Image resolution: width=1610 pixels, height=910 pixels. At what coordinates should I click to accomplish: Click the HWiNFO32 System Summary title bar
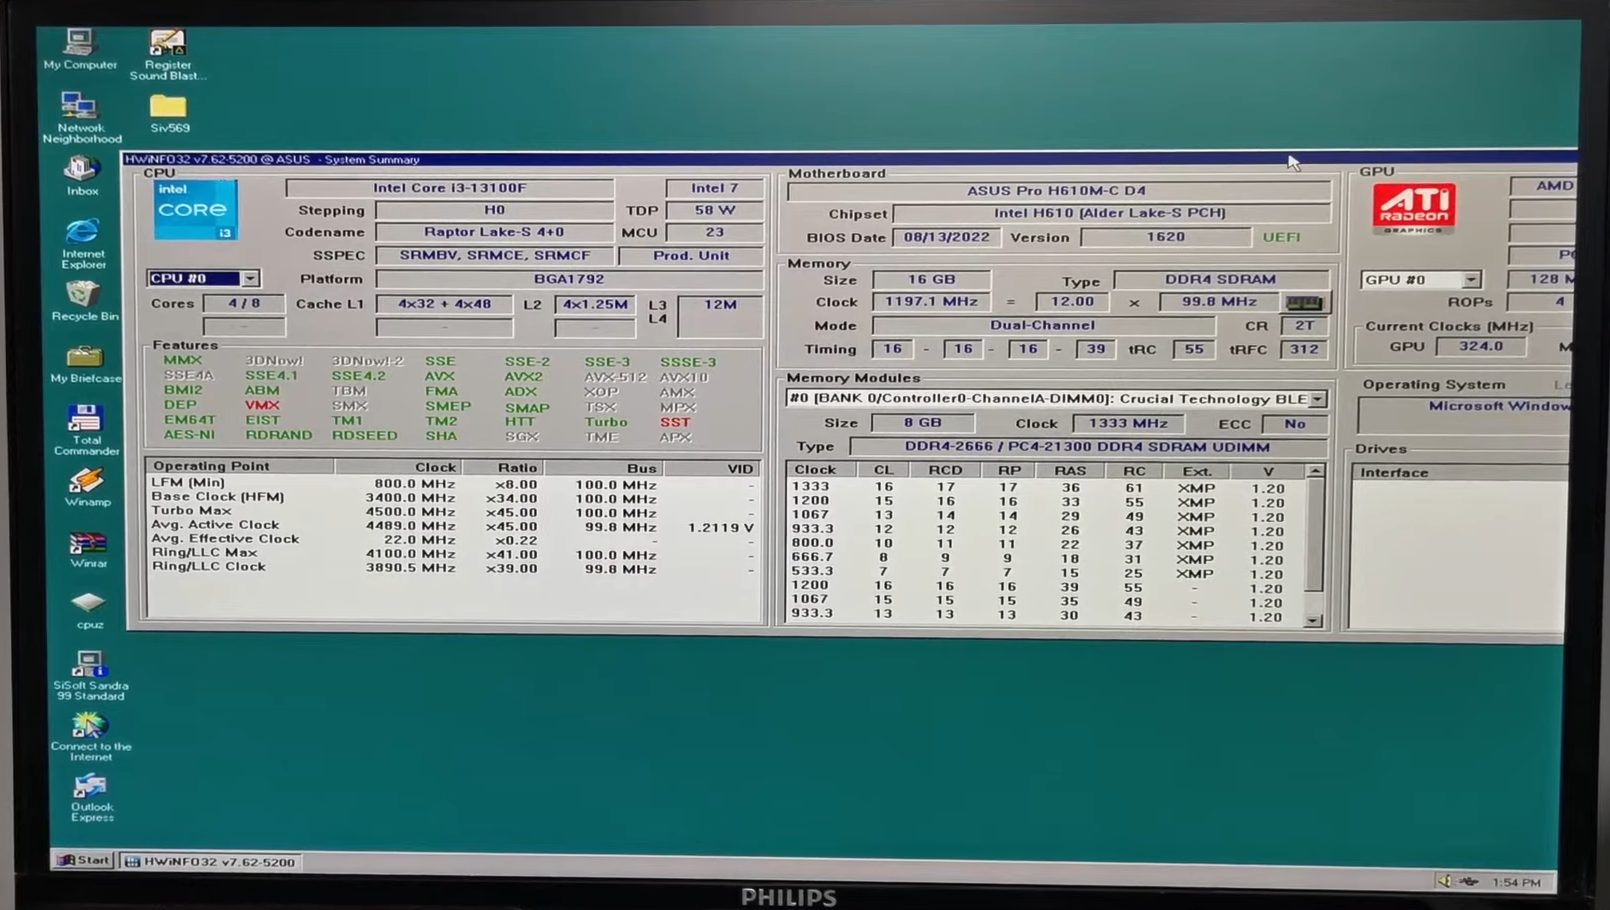(x=849, y=159)
